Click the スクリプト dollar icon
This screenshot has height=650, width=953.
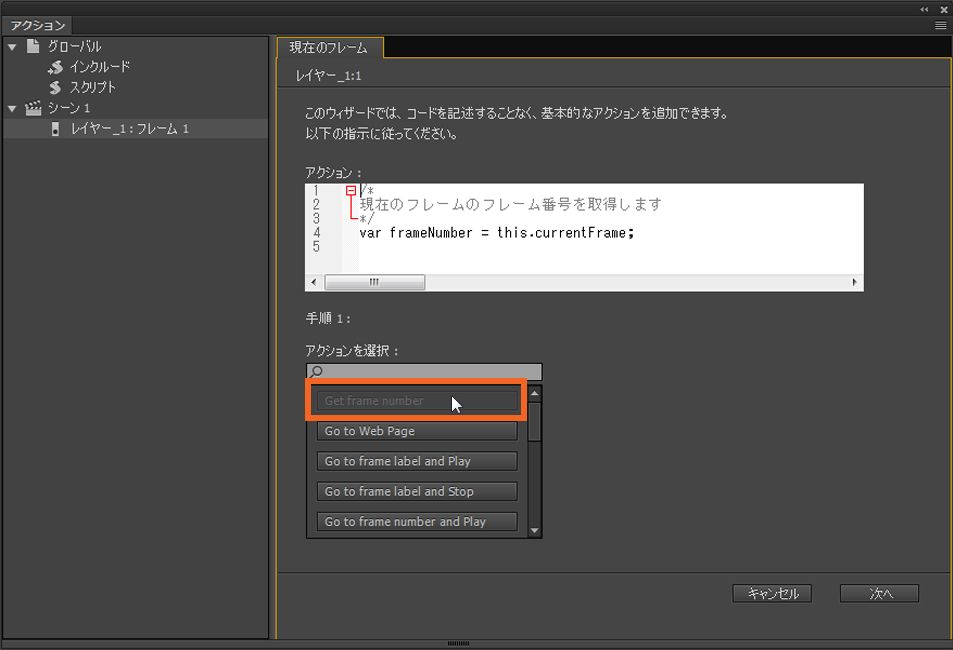[55, 88]
